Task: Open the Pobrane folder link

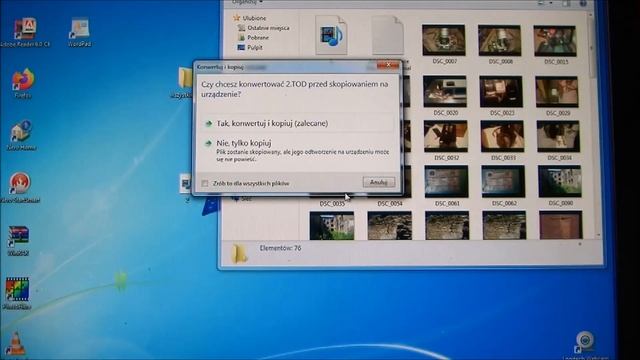Action: (x=258, y=38)
